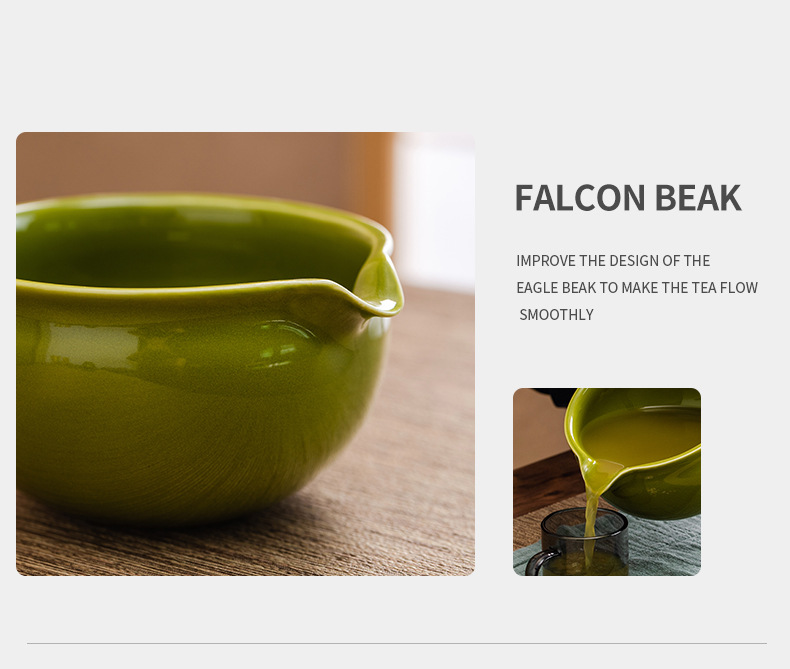Click the glass cup in the small photo
The image size is (790, 669).
(x=585, y=543)
